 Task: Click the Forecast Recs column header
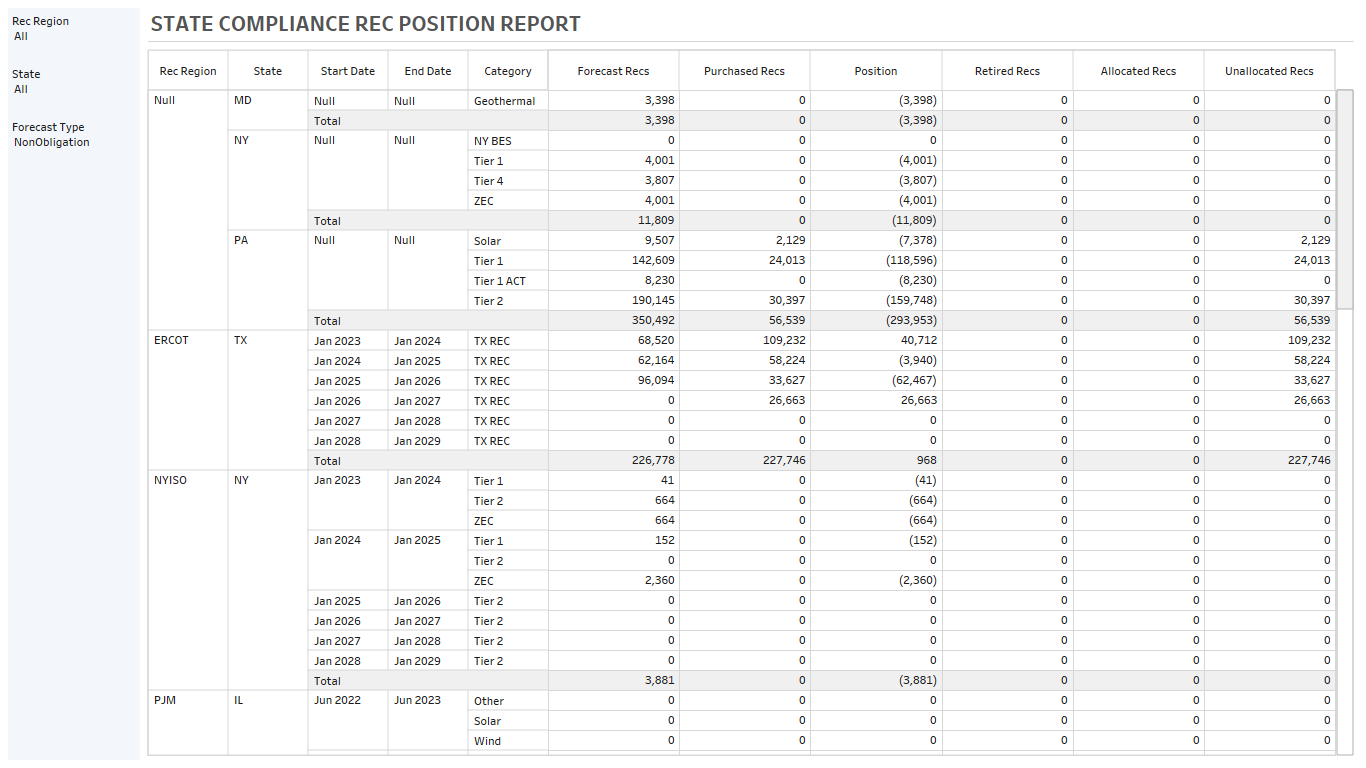[613, 71]
